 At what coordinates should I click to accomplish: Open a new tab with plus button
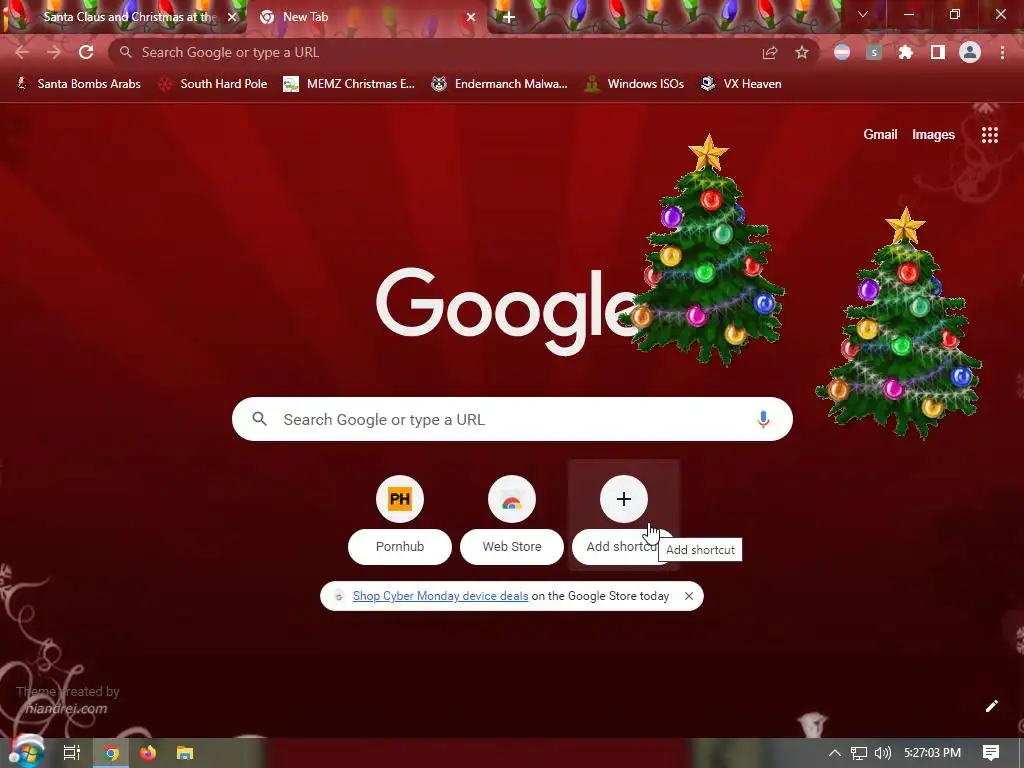pos(509,18)
